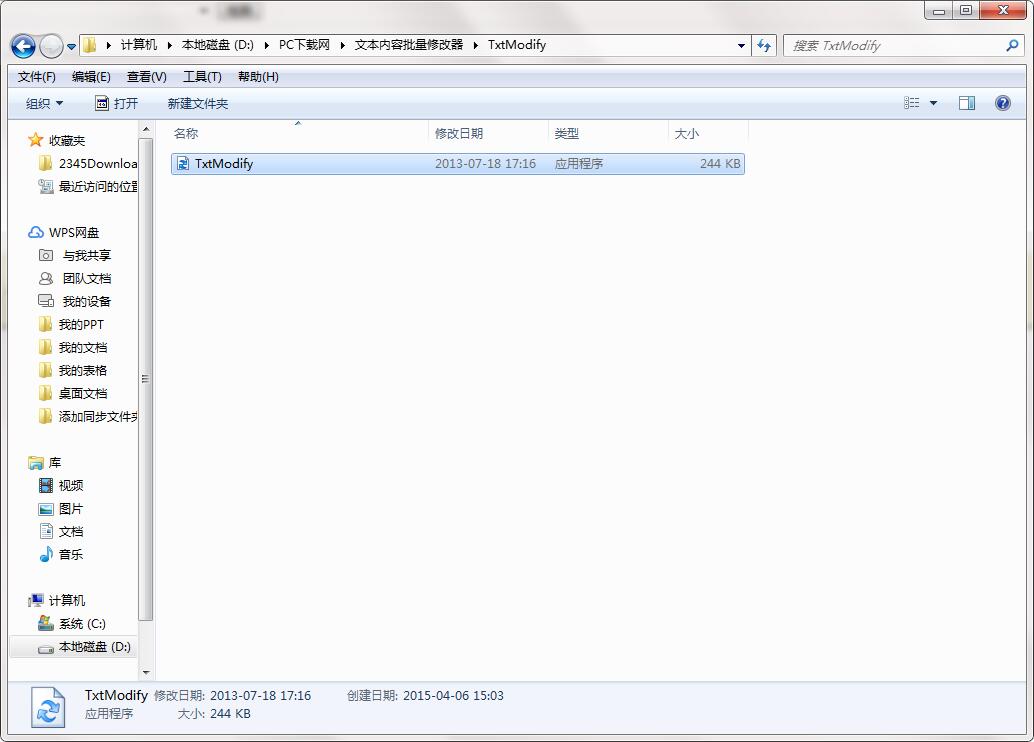Click the folder icon in address bar

click(90, 45)
